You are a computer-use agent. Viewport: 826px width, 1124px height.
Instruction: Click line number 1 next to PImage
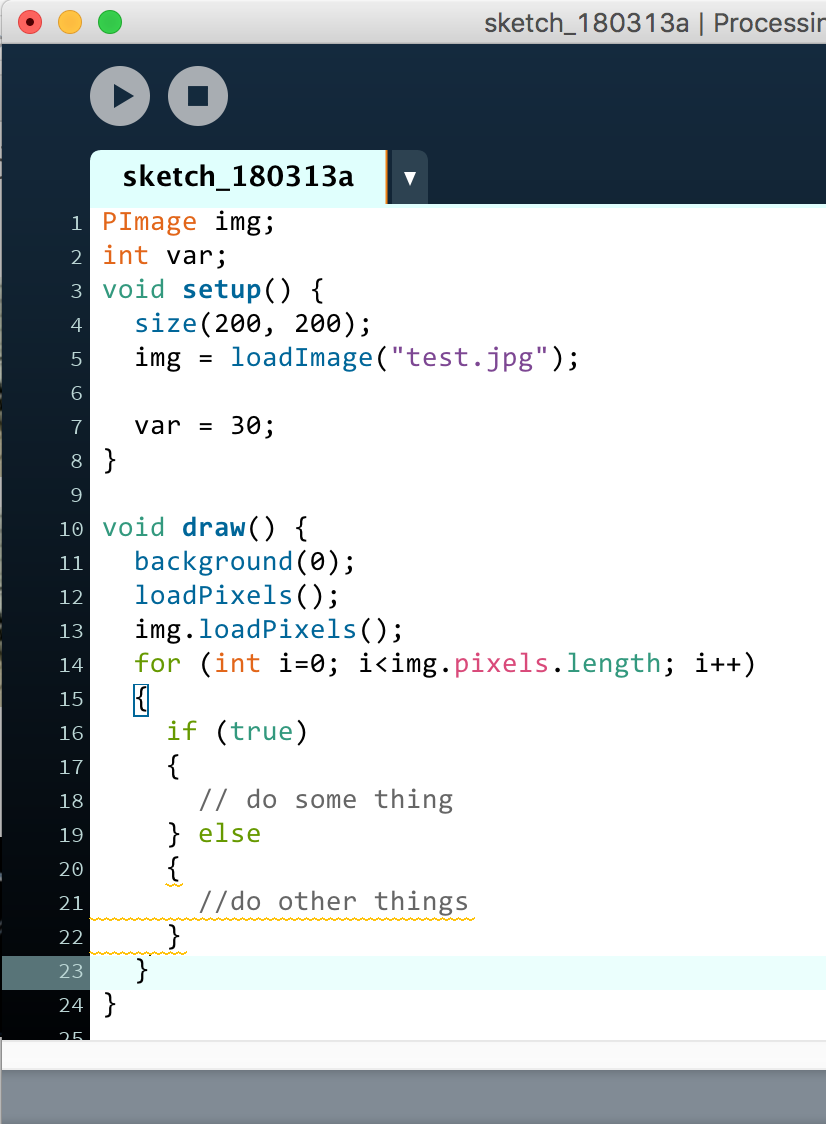(77, 223)
